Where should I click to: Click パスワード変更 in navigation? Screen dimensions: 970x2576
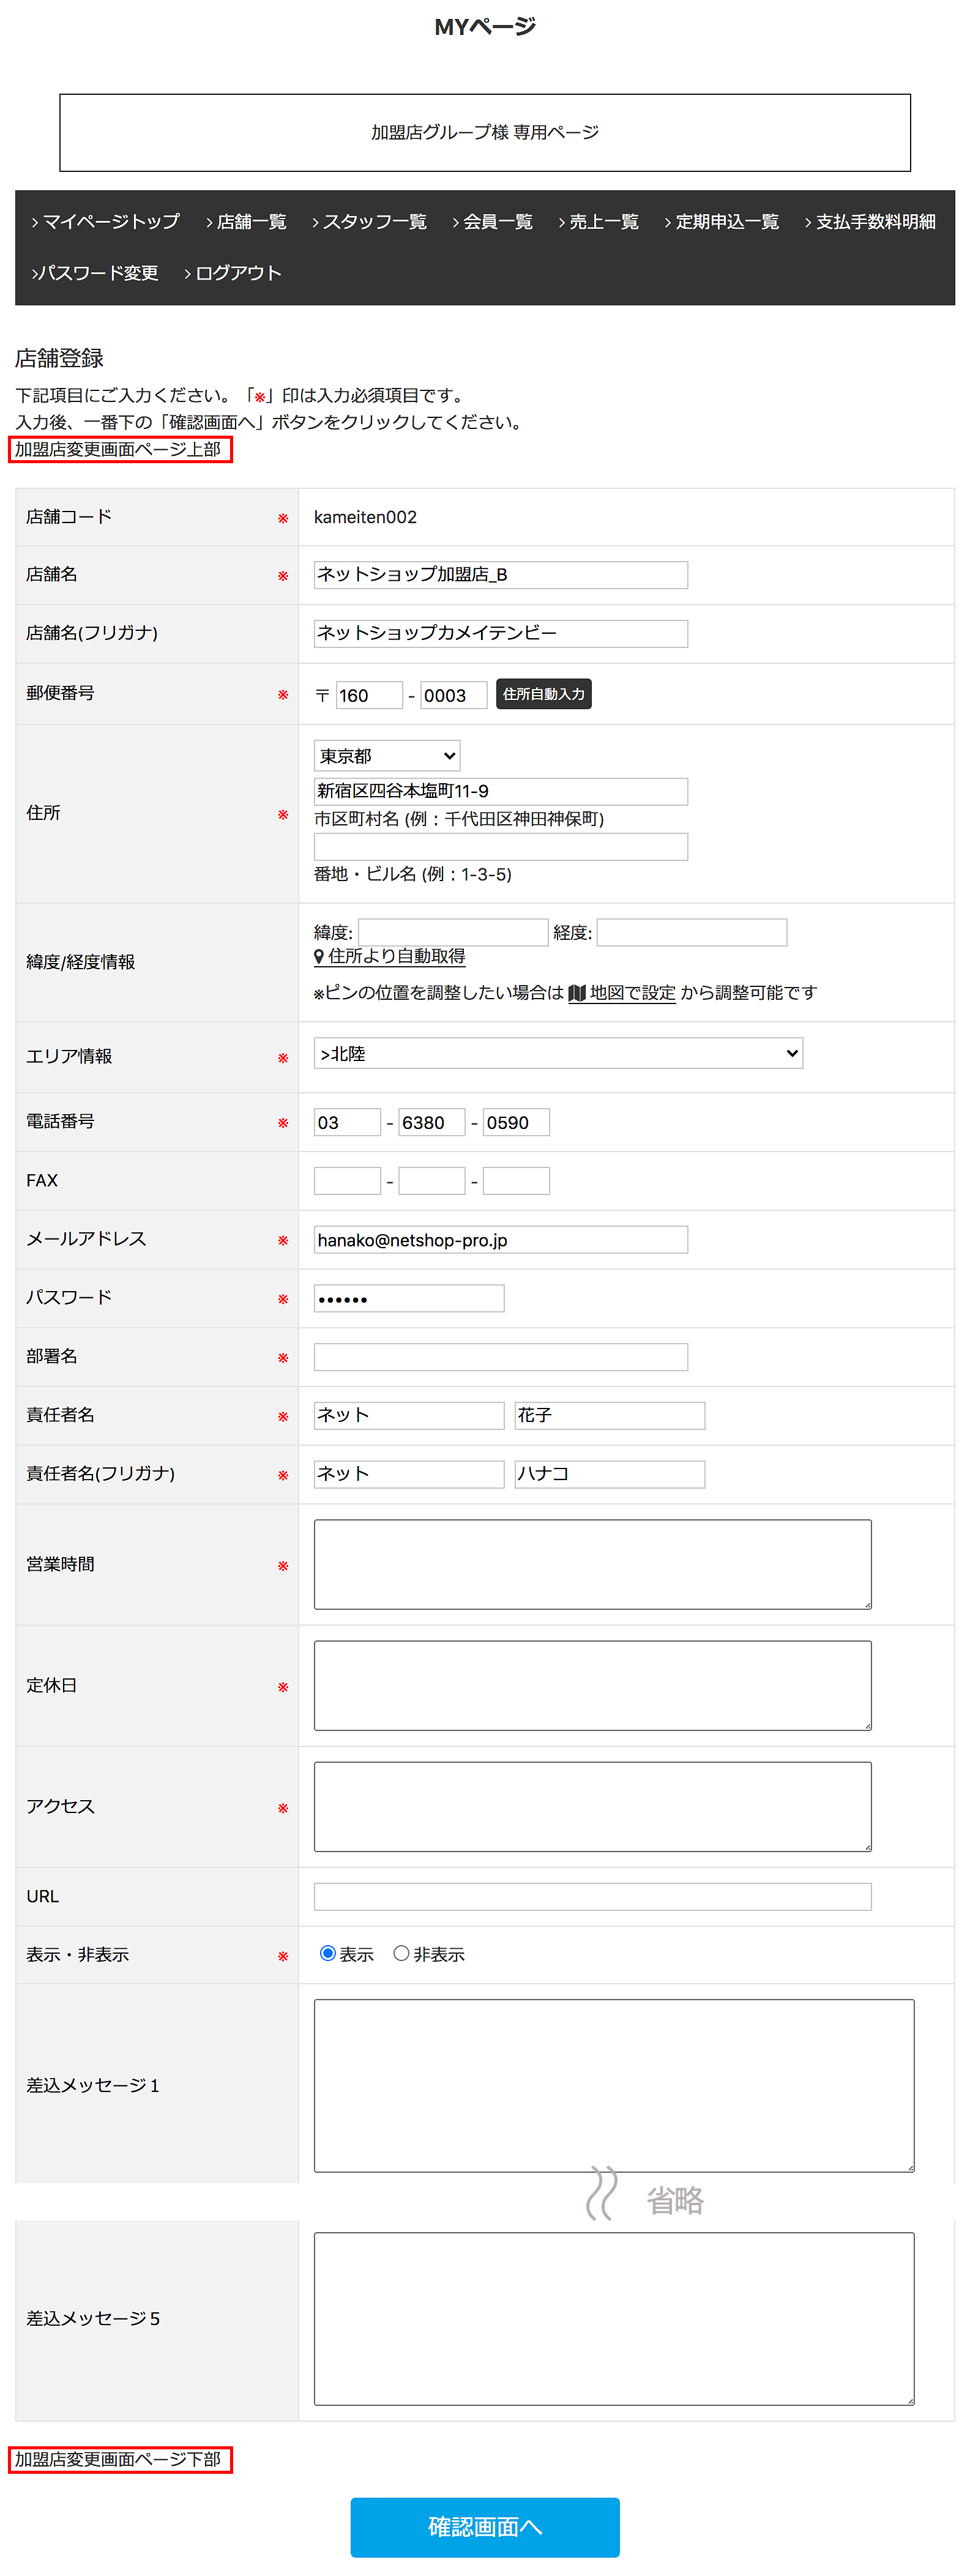(95, 273)
